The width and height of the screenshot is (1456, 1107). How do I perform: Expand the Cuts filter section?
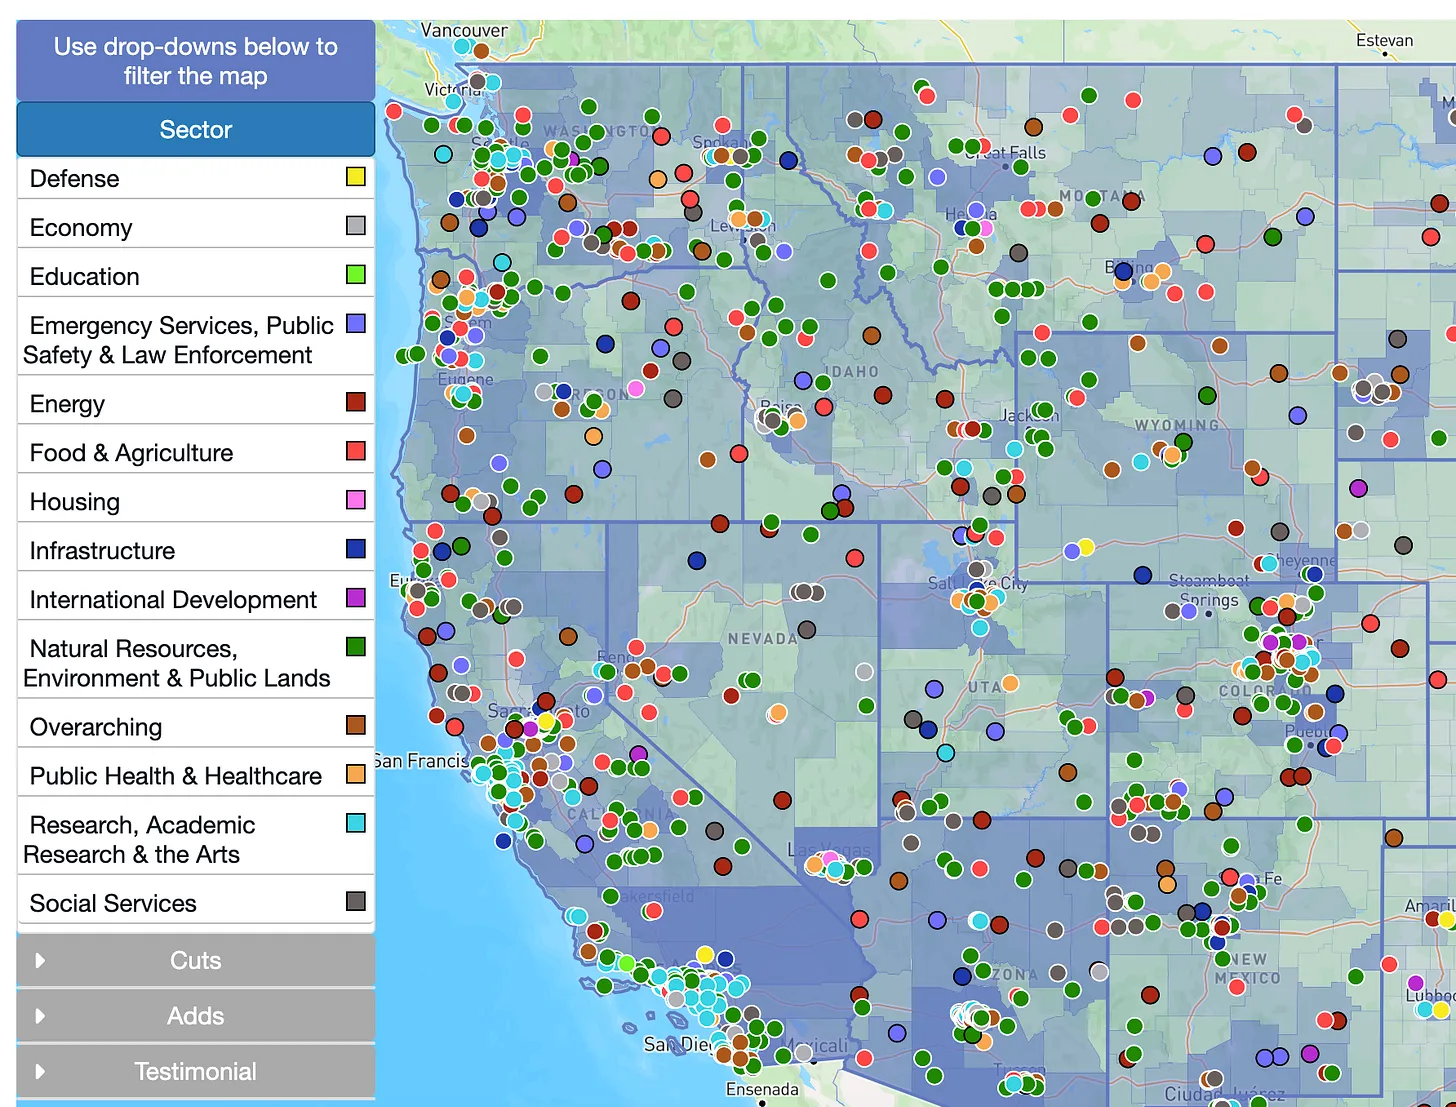point(195,961)
